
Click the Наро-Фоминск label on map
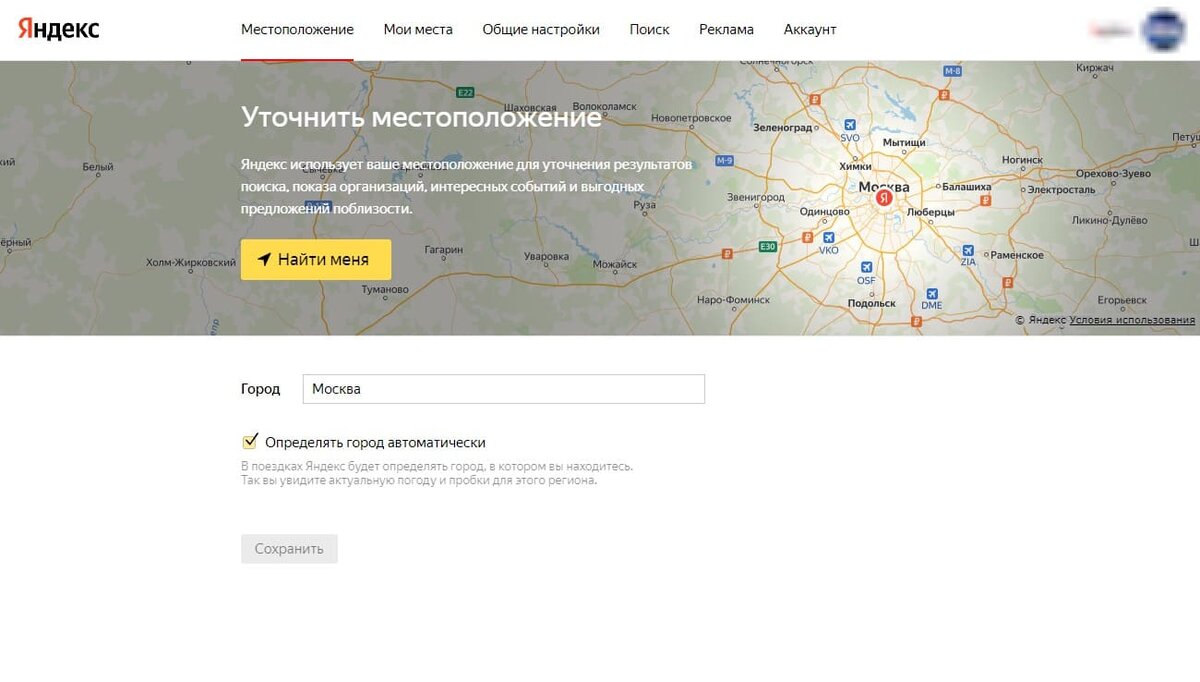pos(733,300)
